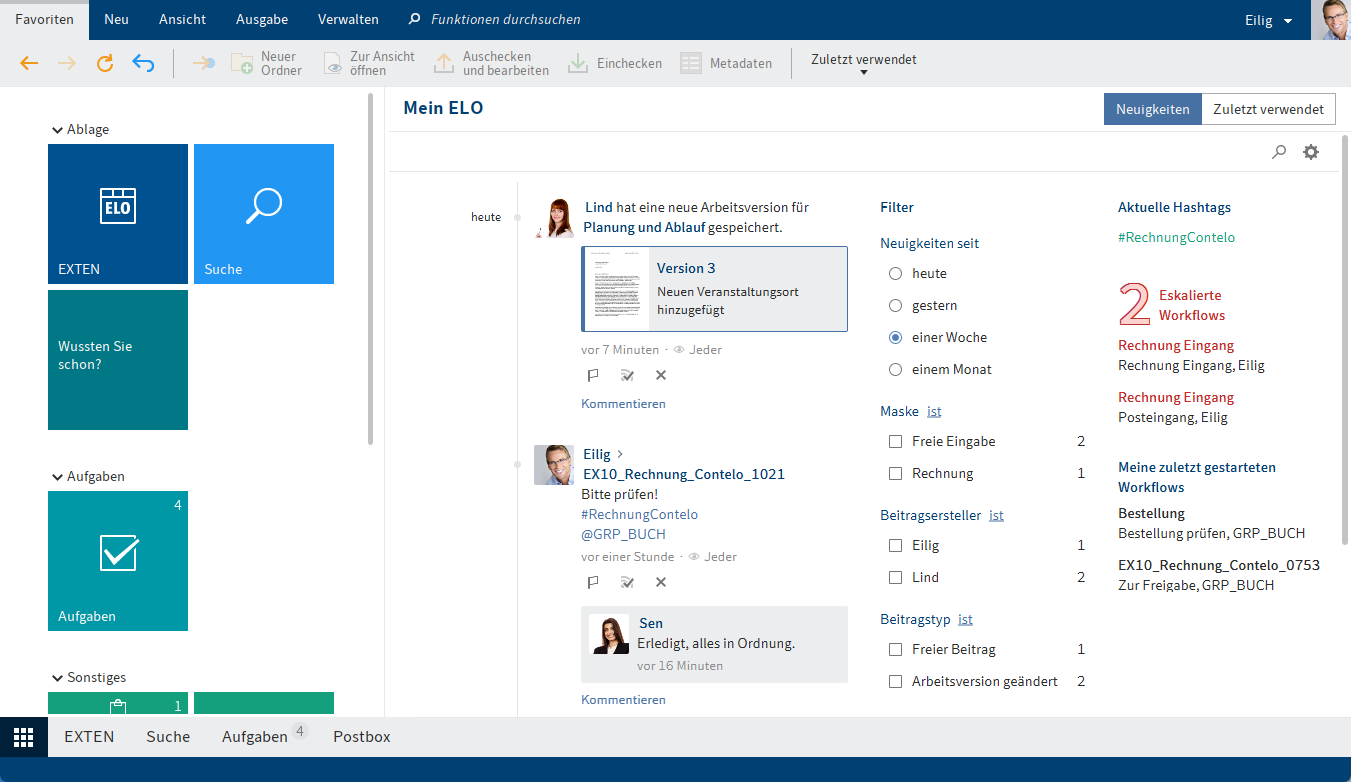
Task: Click the #RechnungContelo hashtag link
Action: point(1176,237)
